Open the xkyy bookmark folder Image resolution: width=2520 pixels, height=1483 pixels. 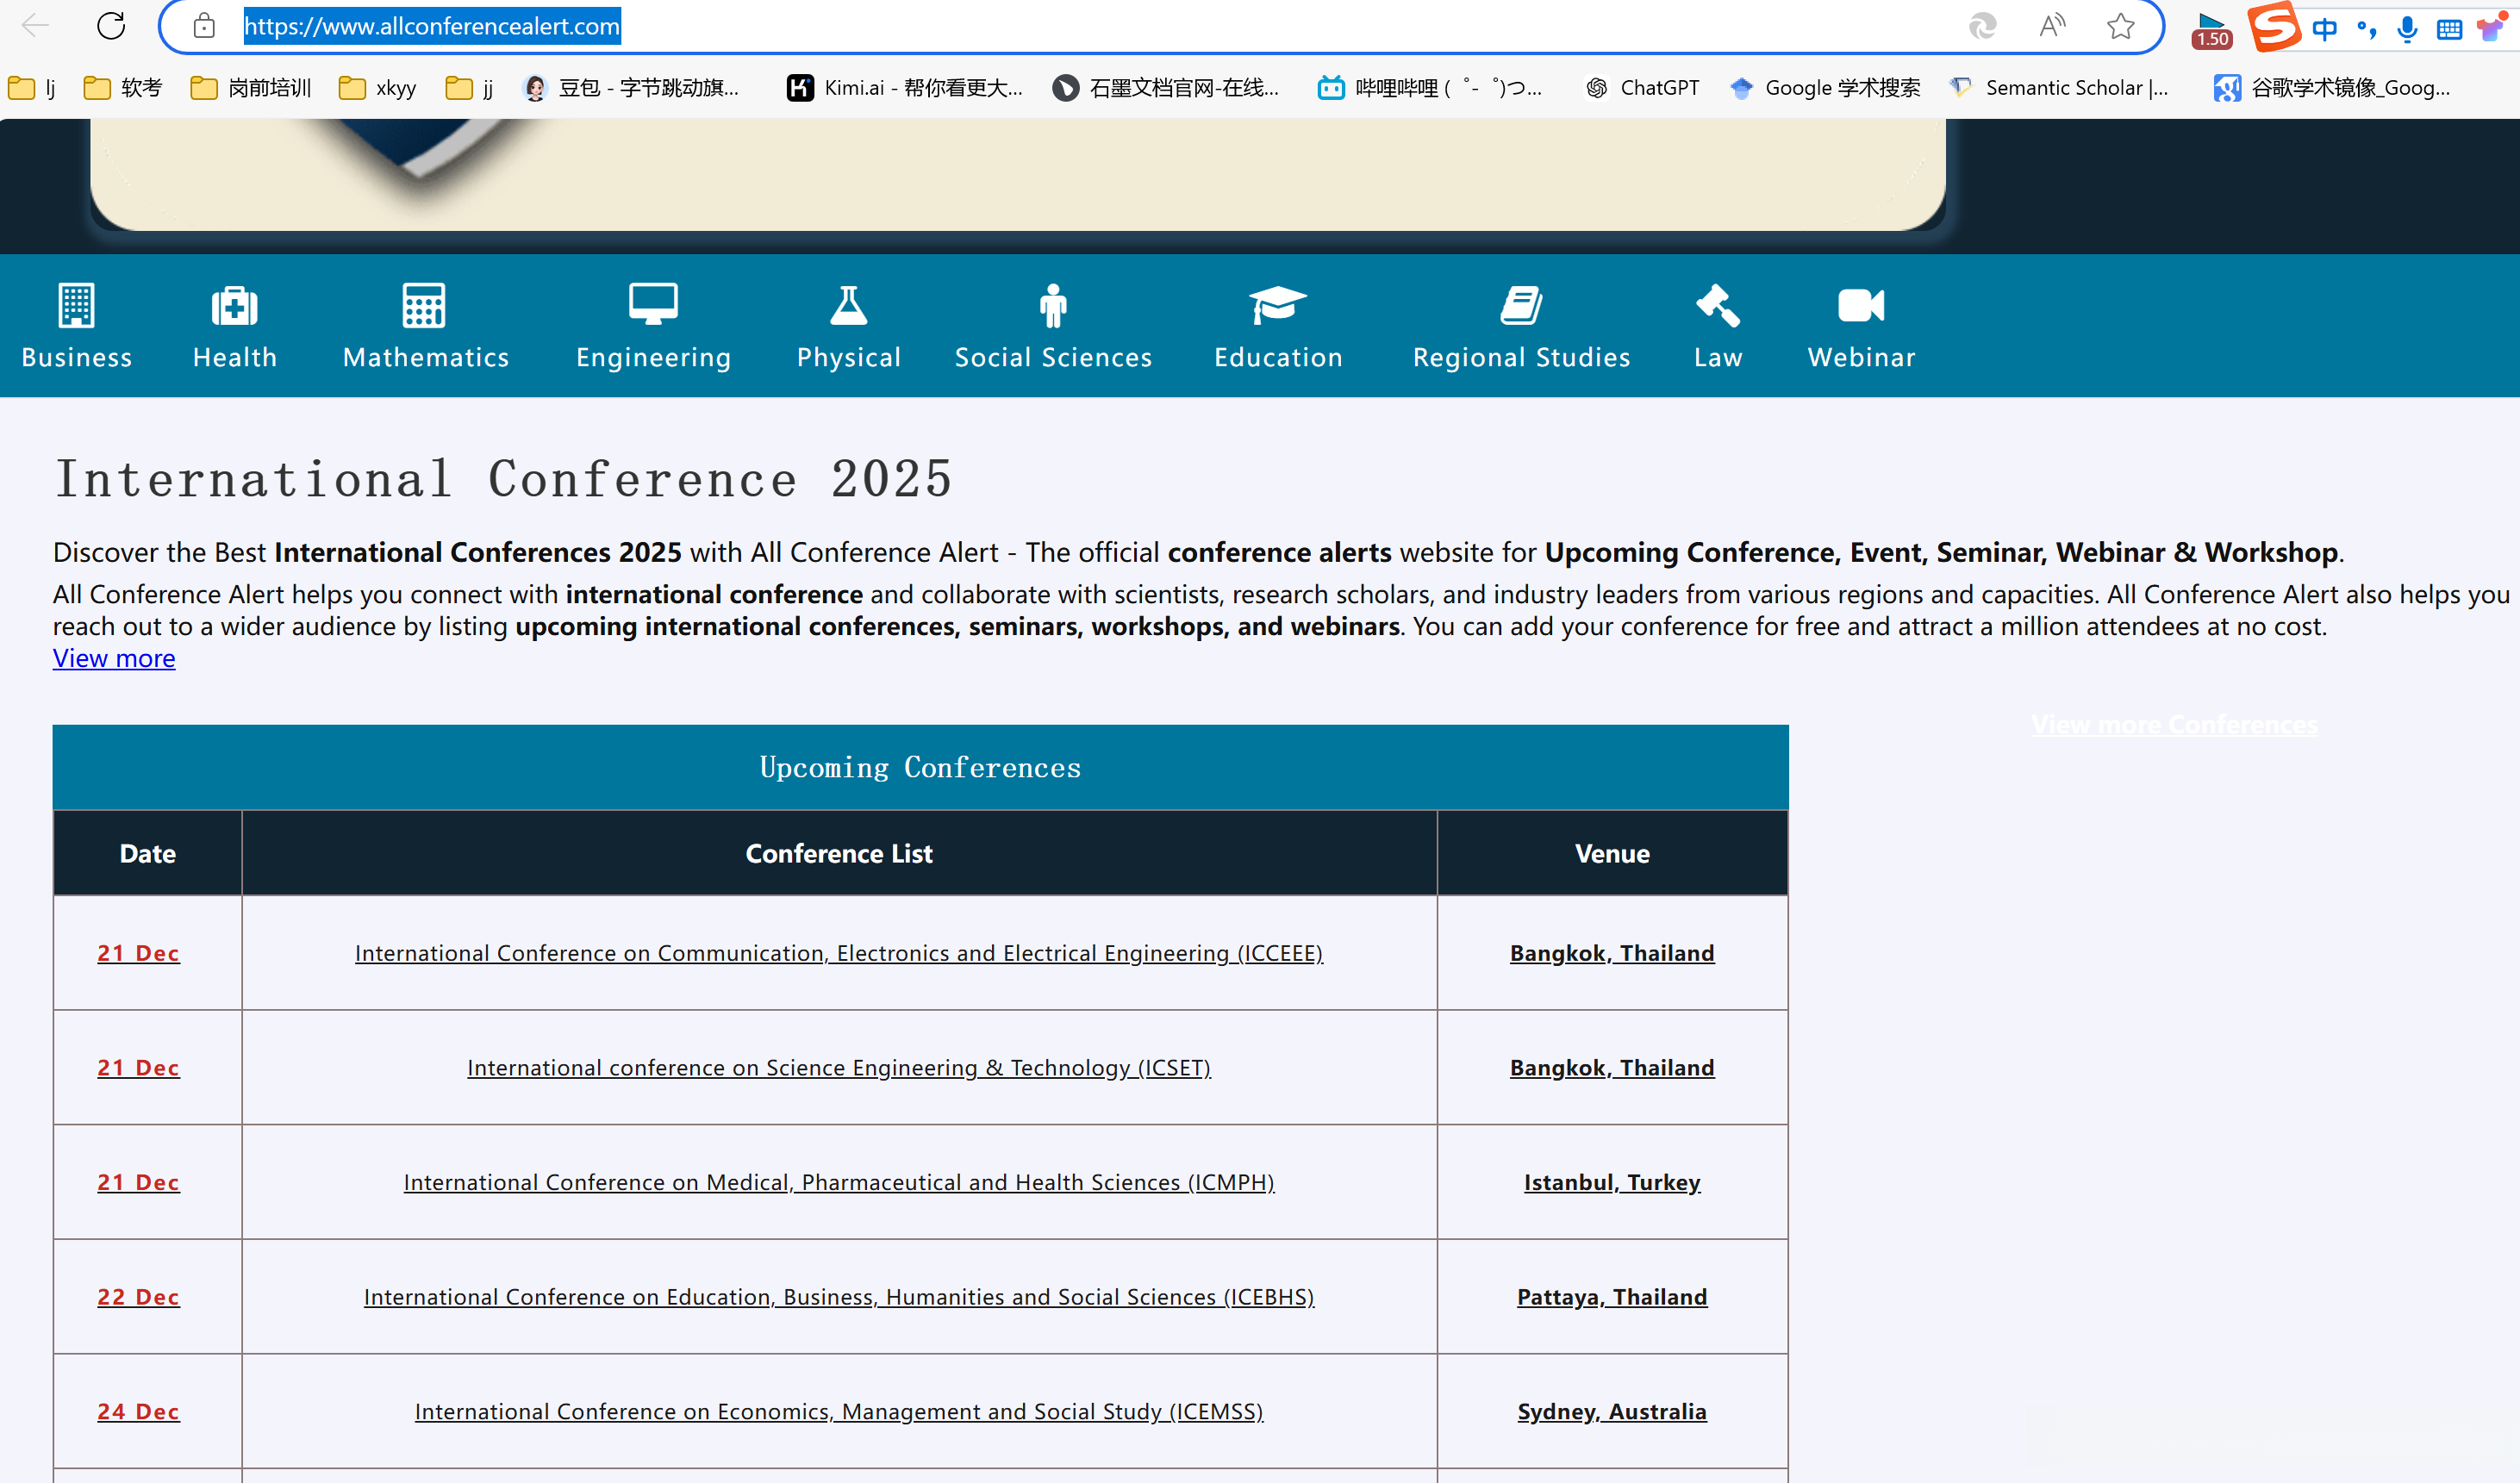click(378, 88)
